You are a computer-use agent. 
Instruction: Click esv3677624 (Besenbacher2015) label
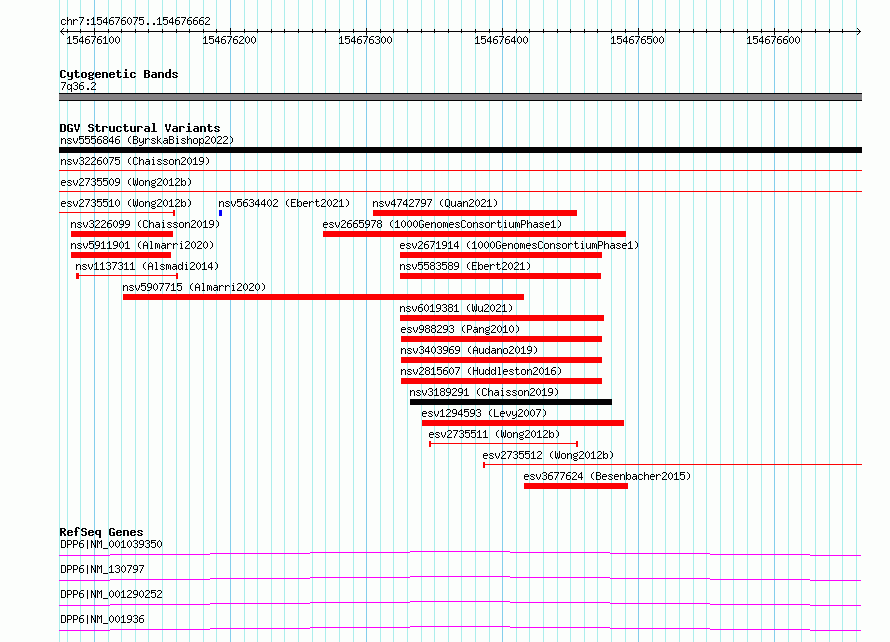[607, 476]
